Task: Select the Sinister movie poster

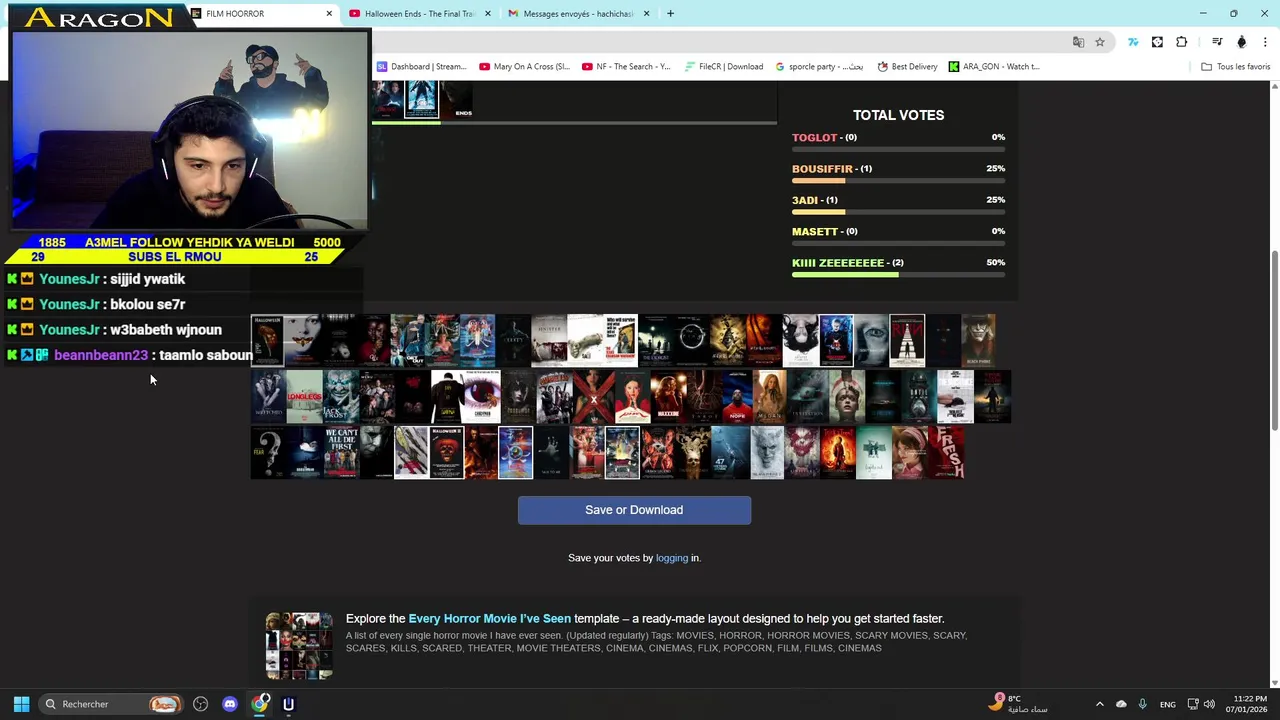Action: pyautogui.click(x=549, y=340)
